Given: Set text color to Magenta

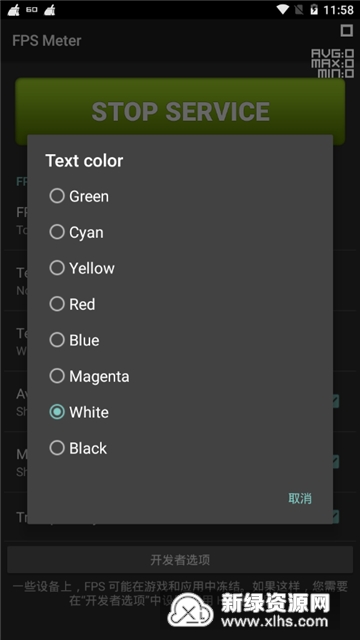Looking at the screenshot, I should 57,376.
